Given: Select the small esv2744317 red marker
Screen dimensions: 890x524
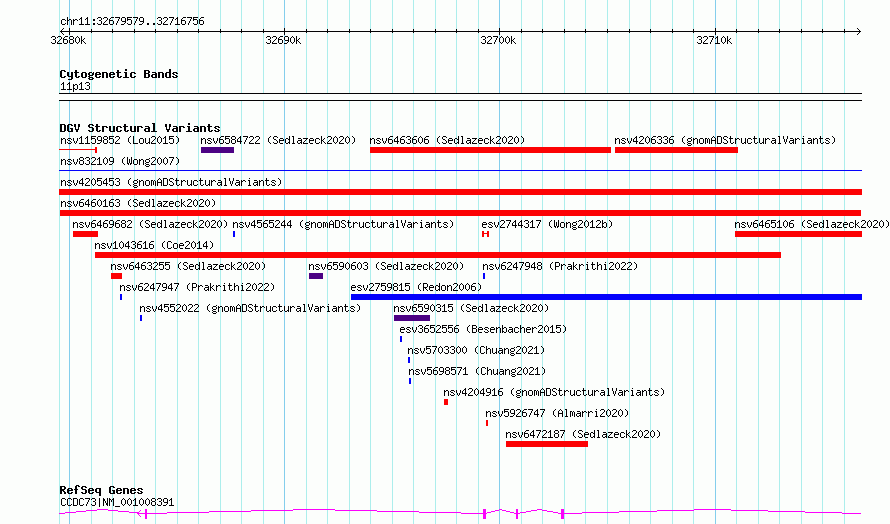Looking at the screenshot, I should click(485, 234).
